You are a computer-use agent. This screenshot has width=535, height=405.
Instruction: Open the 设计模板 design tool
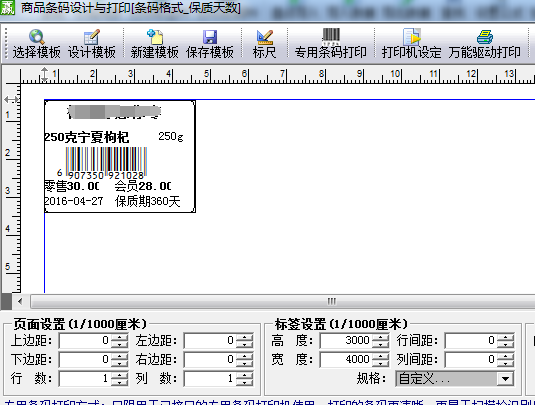tap(91, 44)
